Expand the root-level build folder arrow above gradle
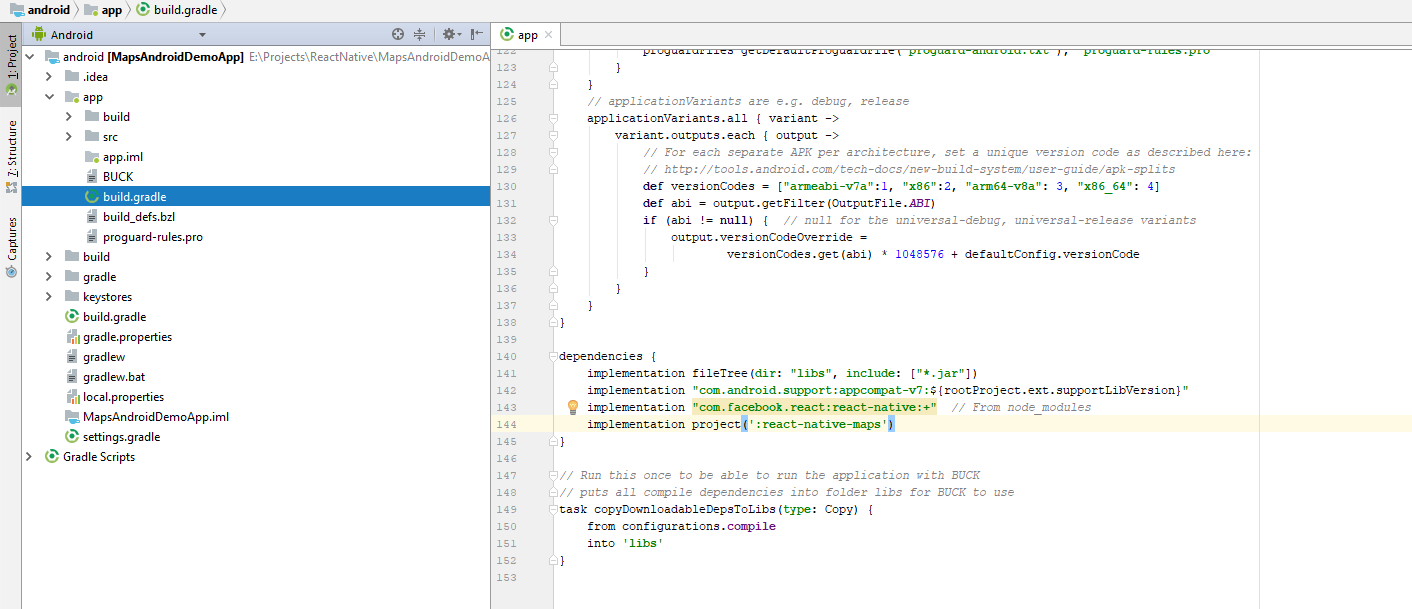Viewport: 1412px width, 609px height. (x=49, y=257)
